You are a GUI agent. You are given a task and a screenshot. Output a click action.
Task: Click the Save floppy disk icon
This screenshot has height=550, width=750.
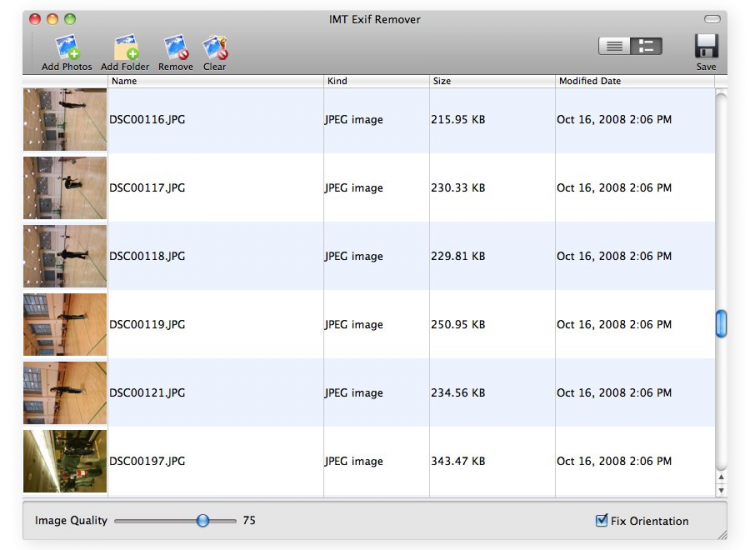click(706, 46)
